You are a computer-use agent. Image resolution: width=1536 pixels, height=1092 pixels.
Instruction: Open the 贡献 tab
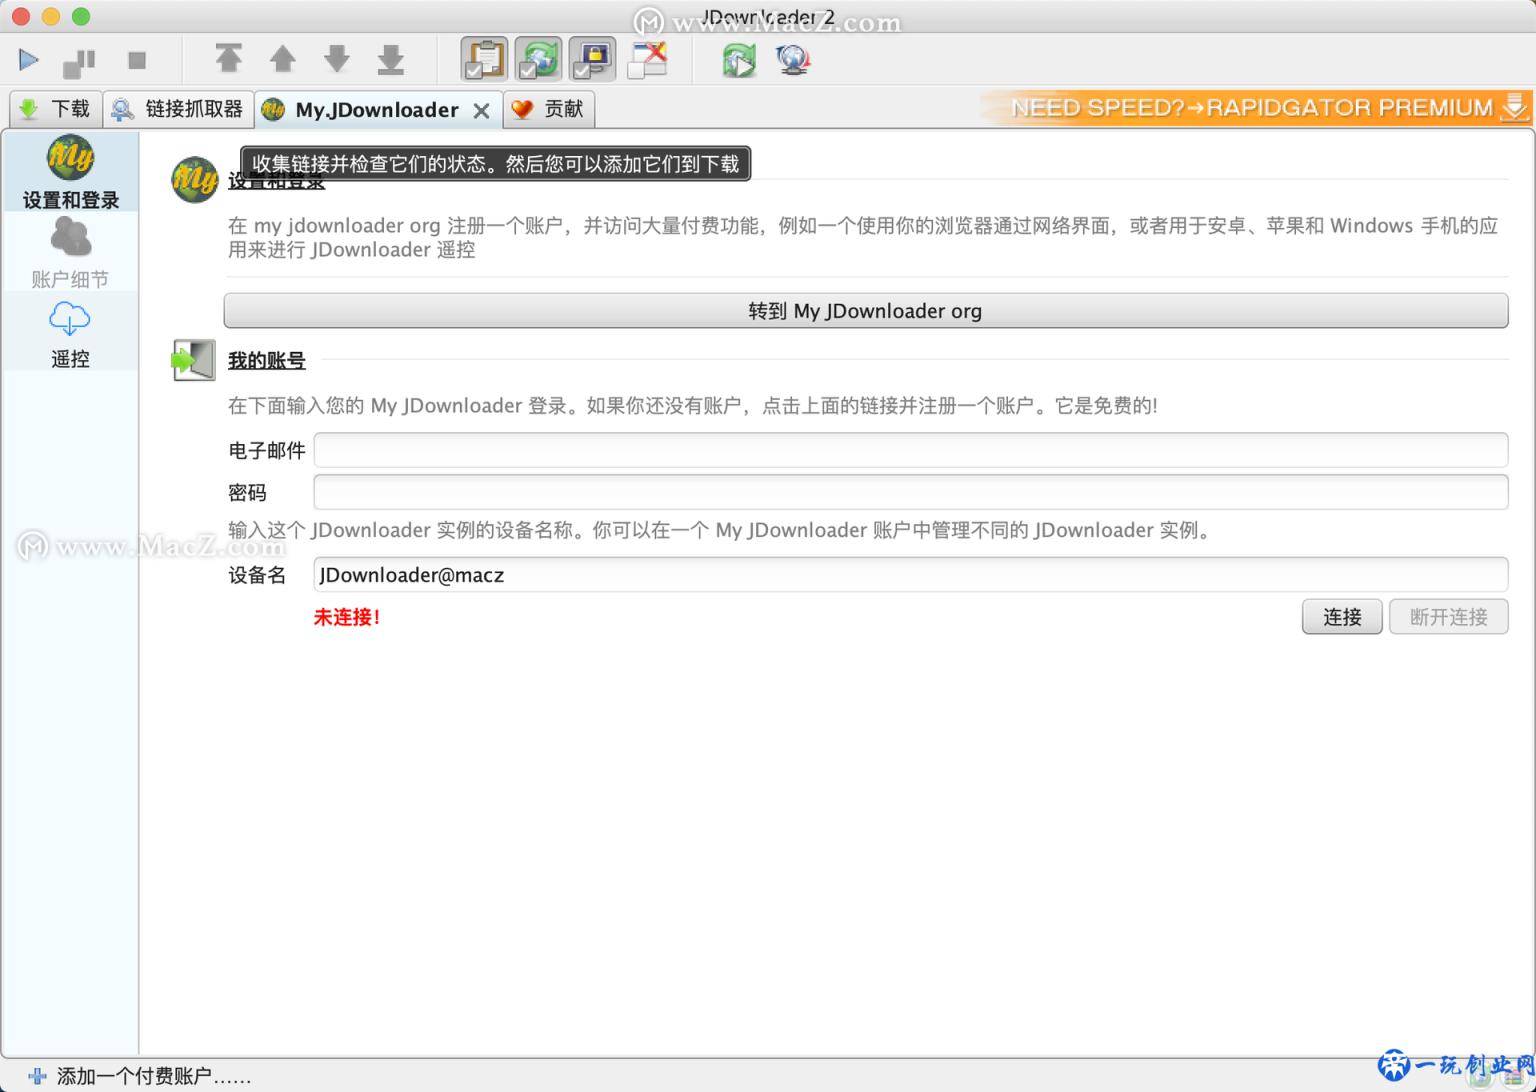pyautogui.click(x=549, y=108)
